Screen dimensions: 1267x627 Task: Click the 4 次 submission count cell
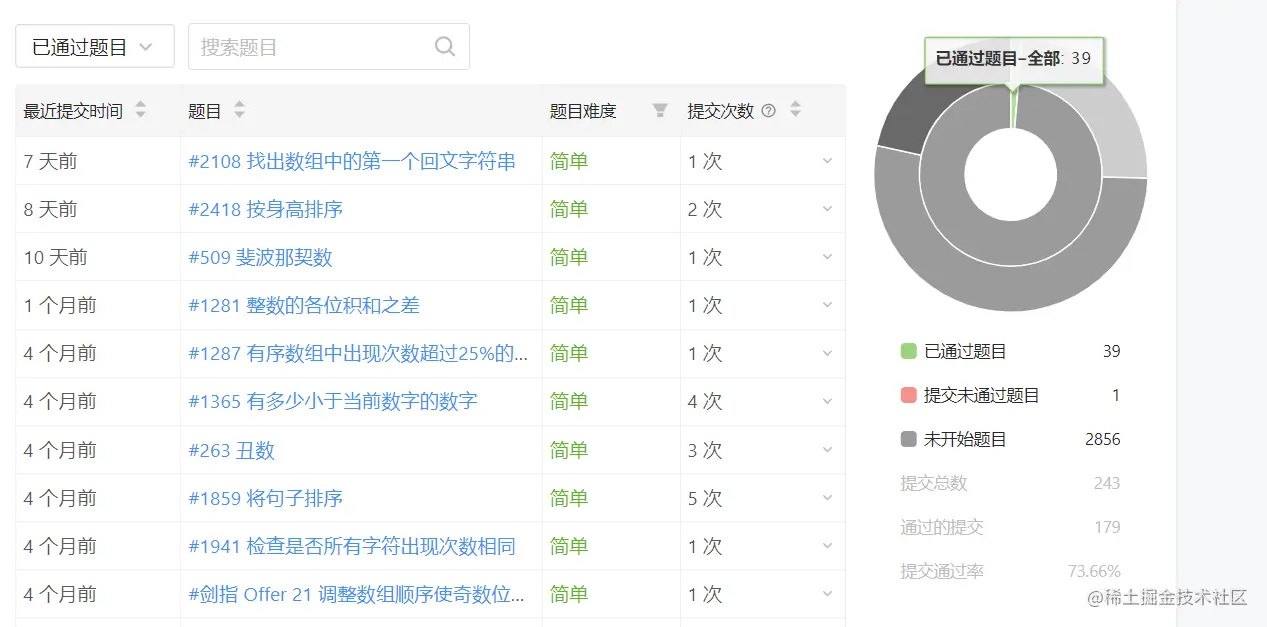[x=705, y=401]
